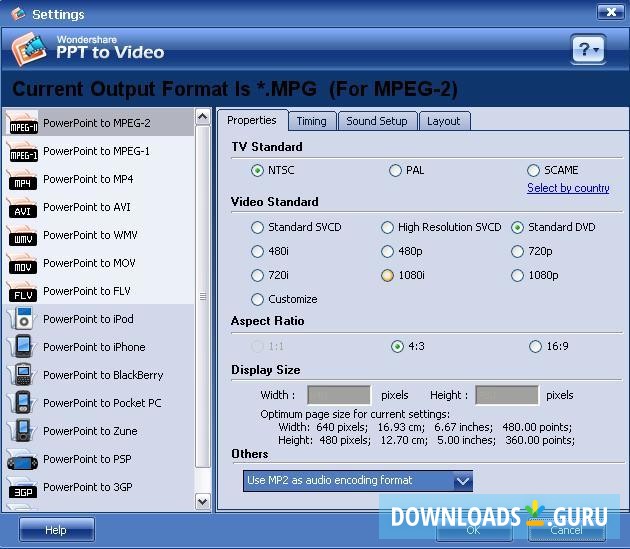Click the iPhone device icon
The image size is (630, 549).
pyautogui.click(x=23, y=347)
